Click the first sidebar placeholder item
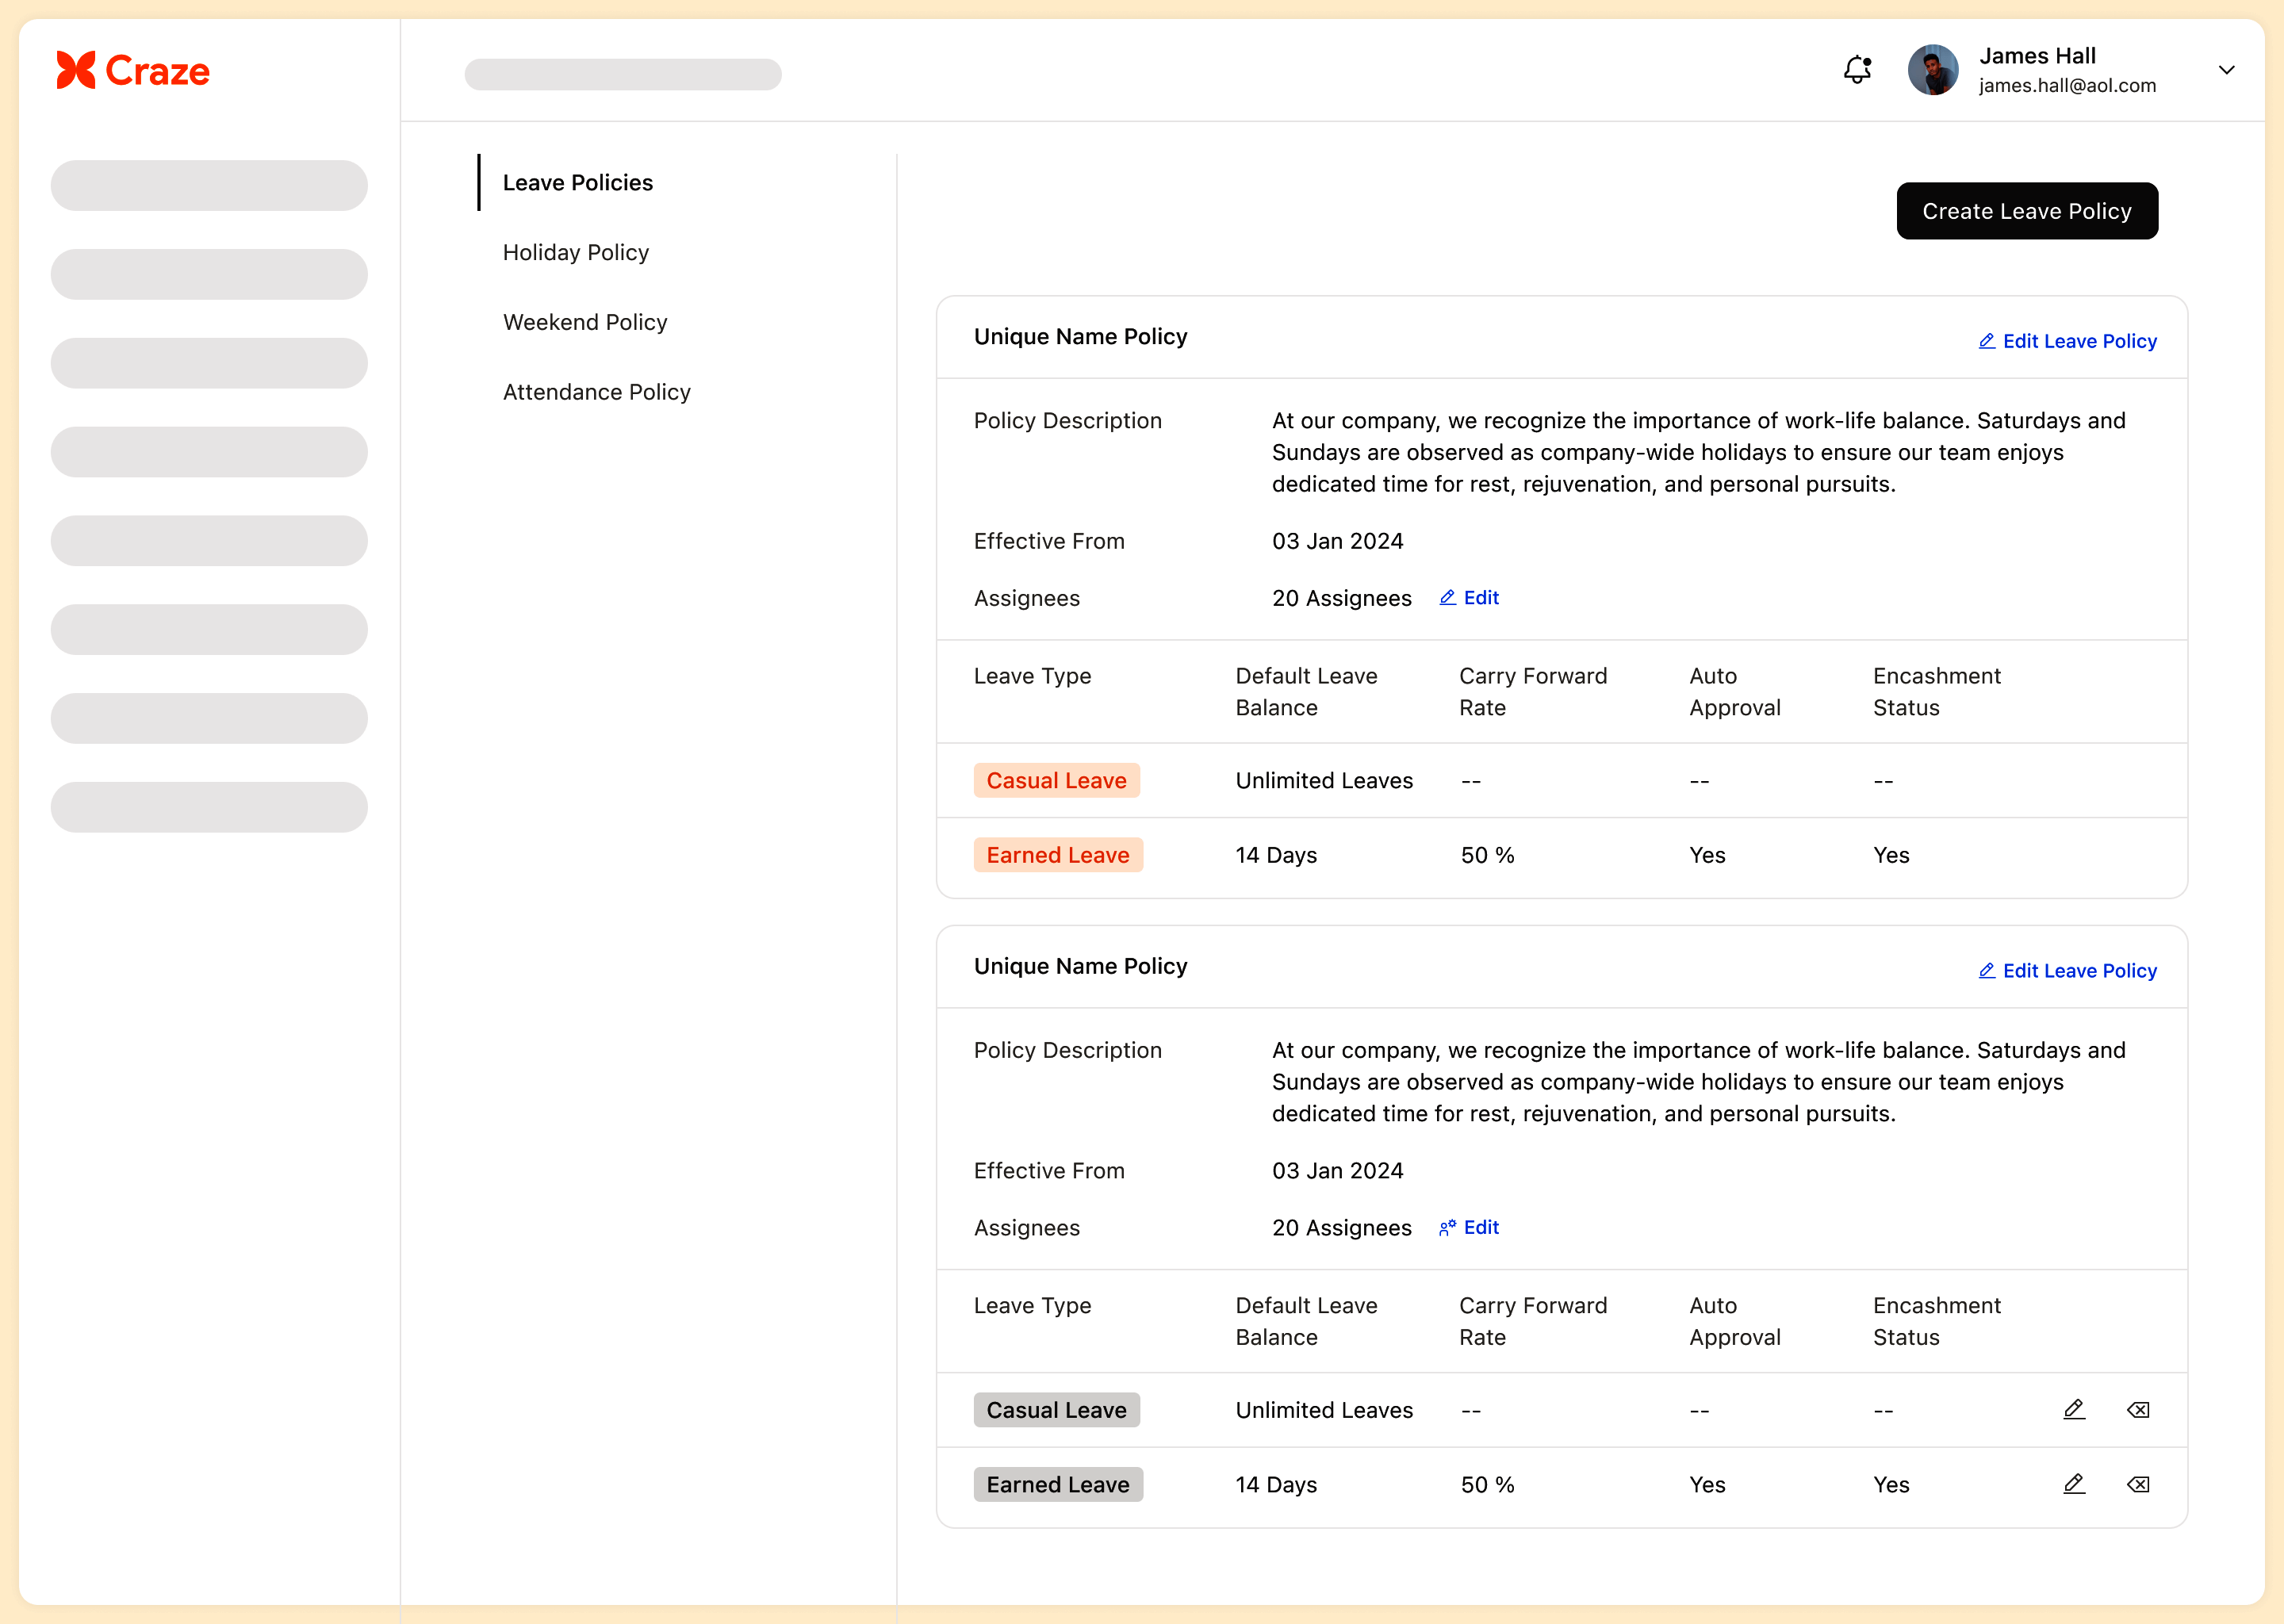This screenshot has height=1624, width=2284. point(209,185)
